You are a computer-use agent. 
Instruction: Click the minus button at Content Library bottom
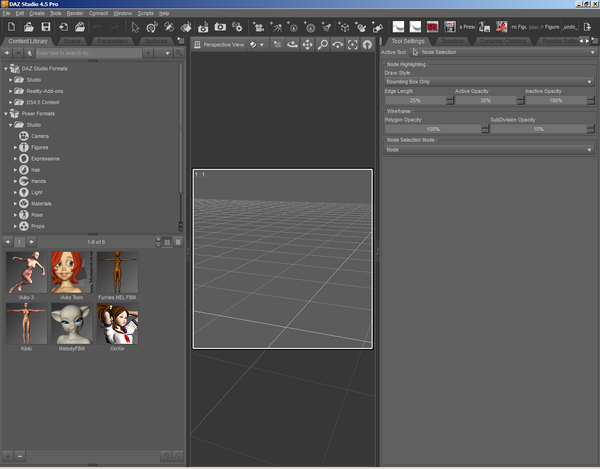20,456
